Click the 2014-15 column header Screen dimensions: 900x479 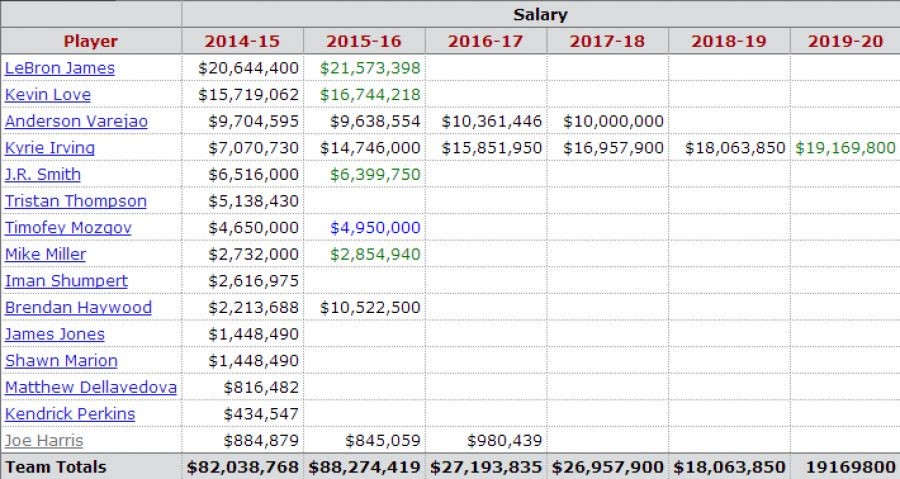click(242, 41)
